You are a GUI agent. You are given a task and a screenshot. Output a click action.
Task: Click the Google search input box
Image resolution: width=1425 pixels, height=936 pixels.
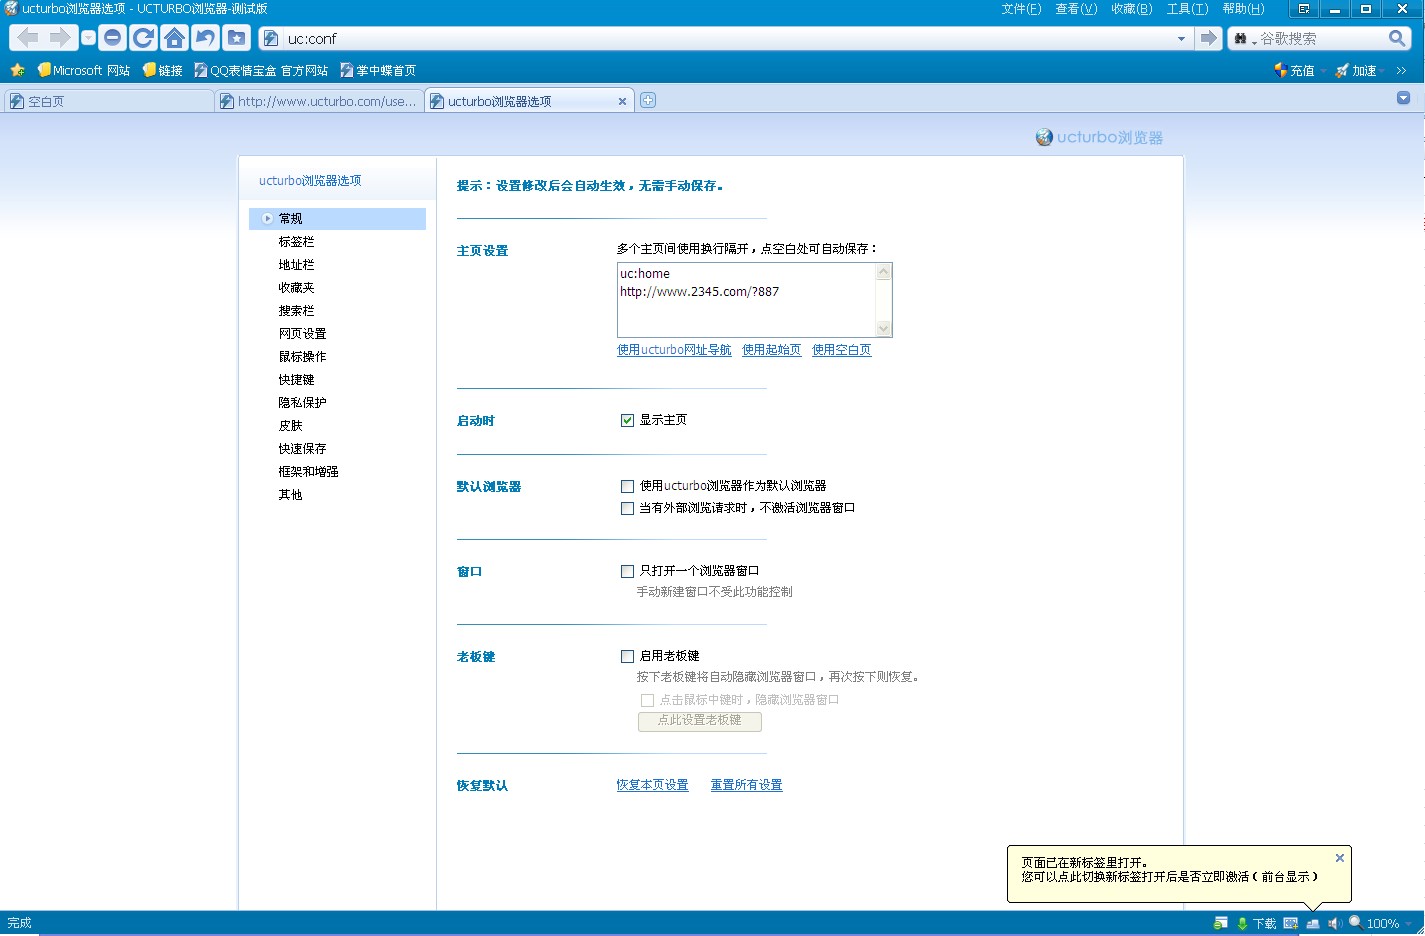coord(1321,38)
